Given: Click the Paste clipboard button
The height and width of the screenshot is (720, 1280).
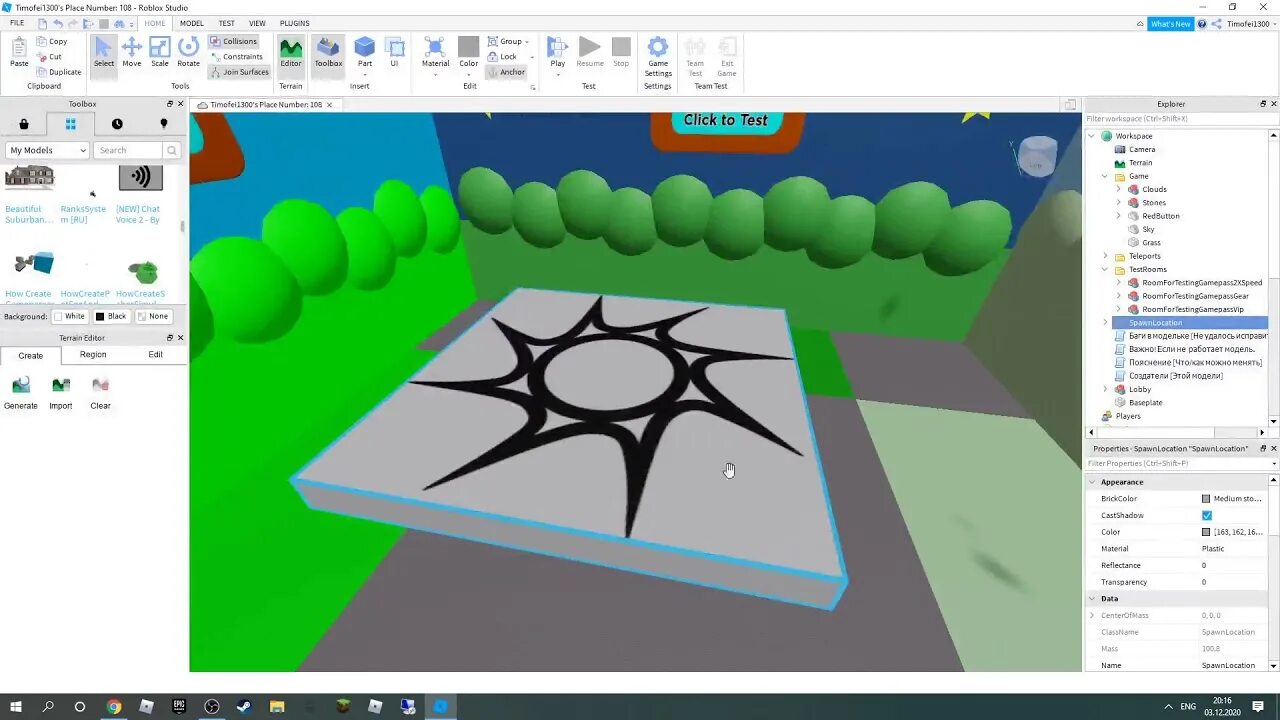Looking at the screenshot, I should pos(19,52).
